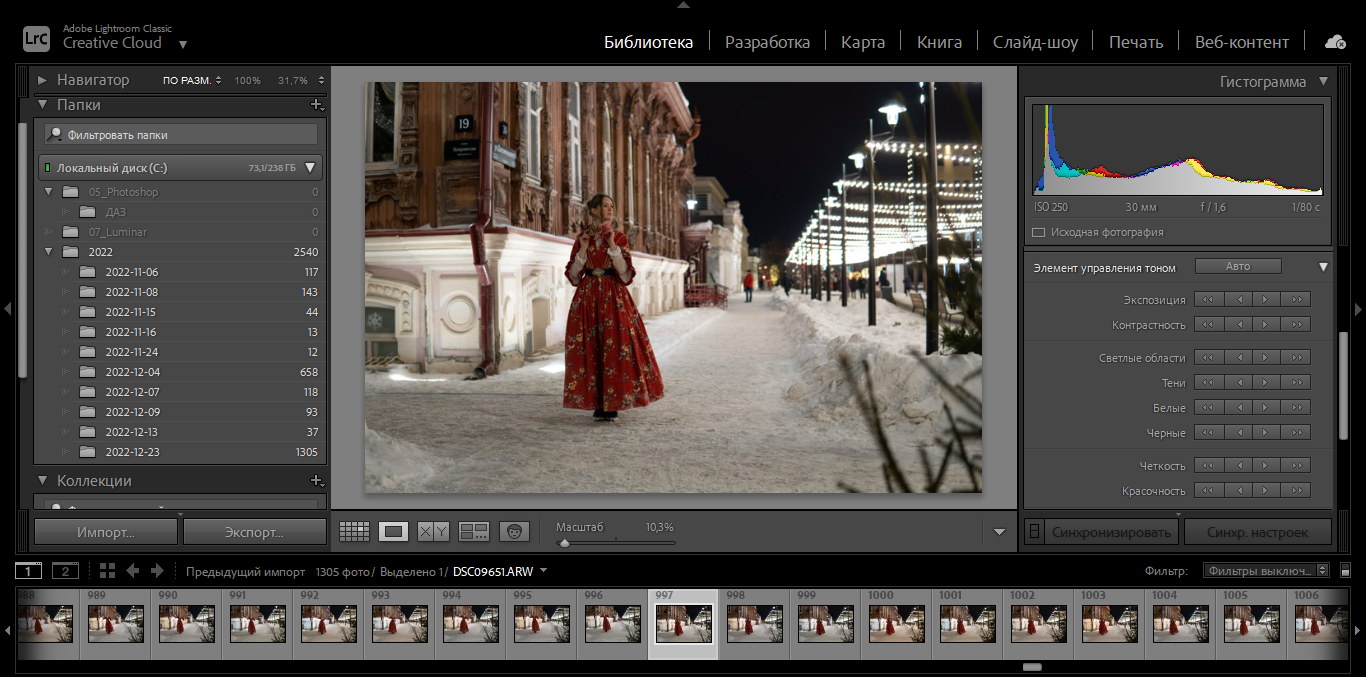Click the cloud sync status icon

coord(1334,42)
